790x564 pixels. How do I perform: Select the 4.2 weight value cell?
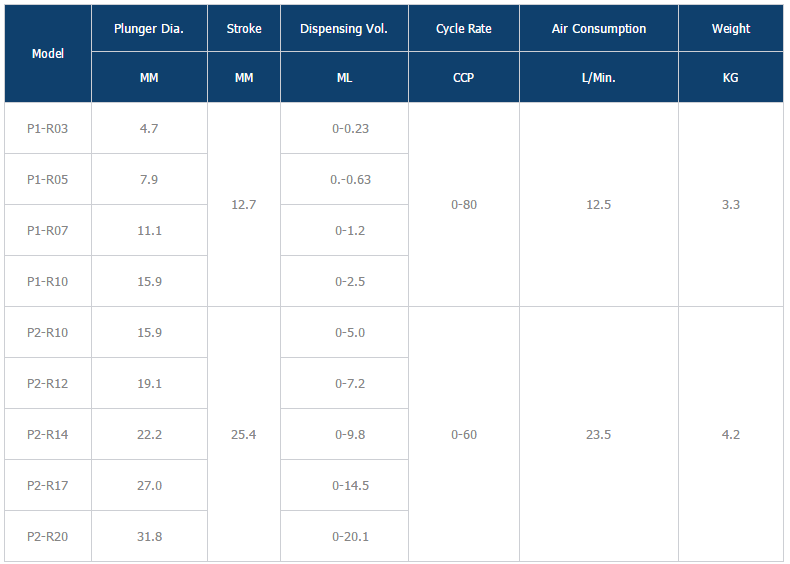pos(731,434)
